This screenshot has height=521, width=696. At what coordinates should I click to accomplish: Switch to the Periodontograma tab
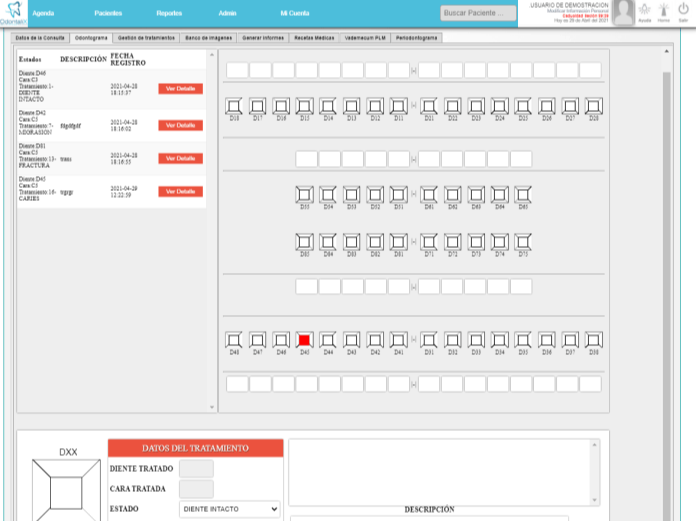click(x=417, y=37)
